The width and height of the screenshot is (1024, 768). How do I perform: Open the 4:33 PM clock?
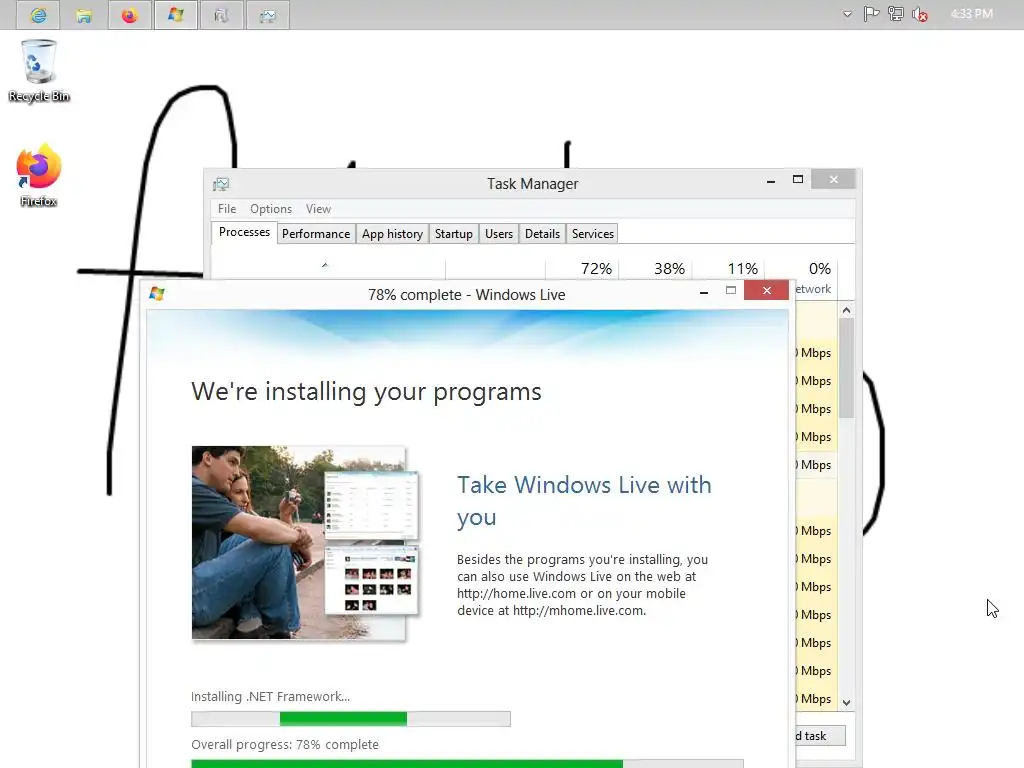pos(971,14)
